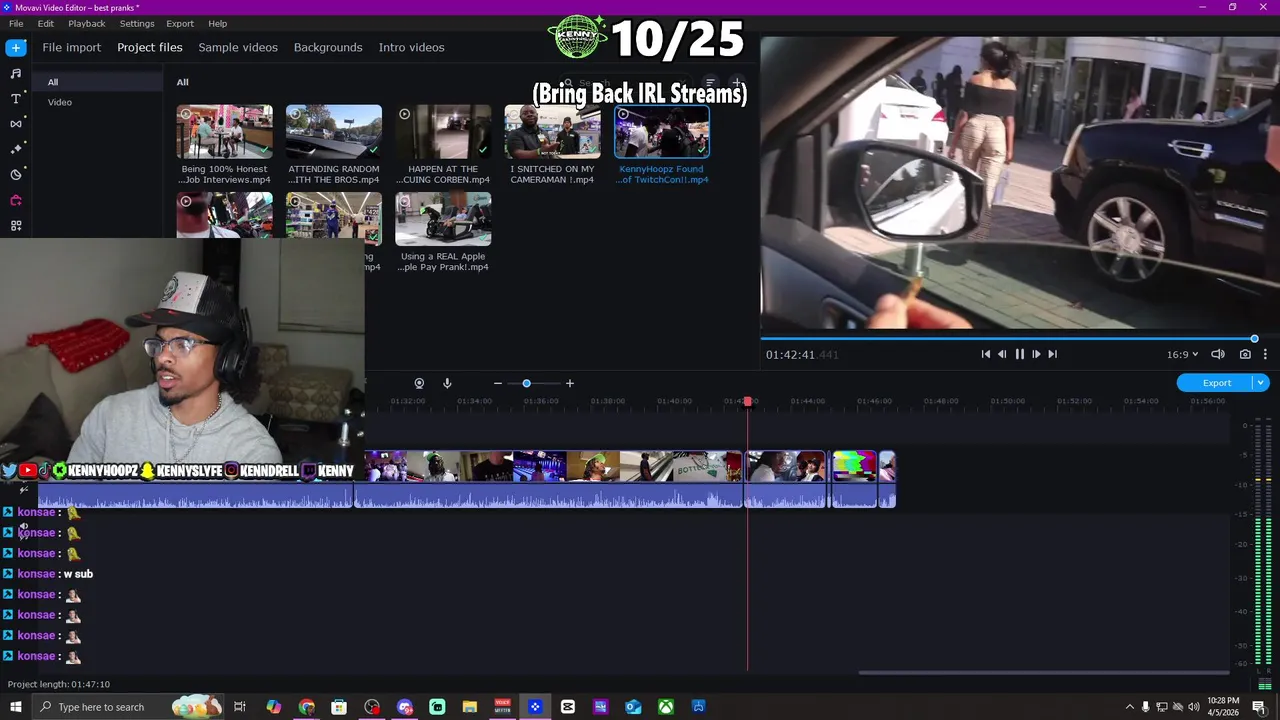Click the record voiceover microphone icon
Viewport: 1280px width, 720px height.
tap(447, 383)
